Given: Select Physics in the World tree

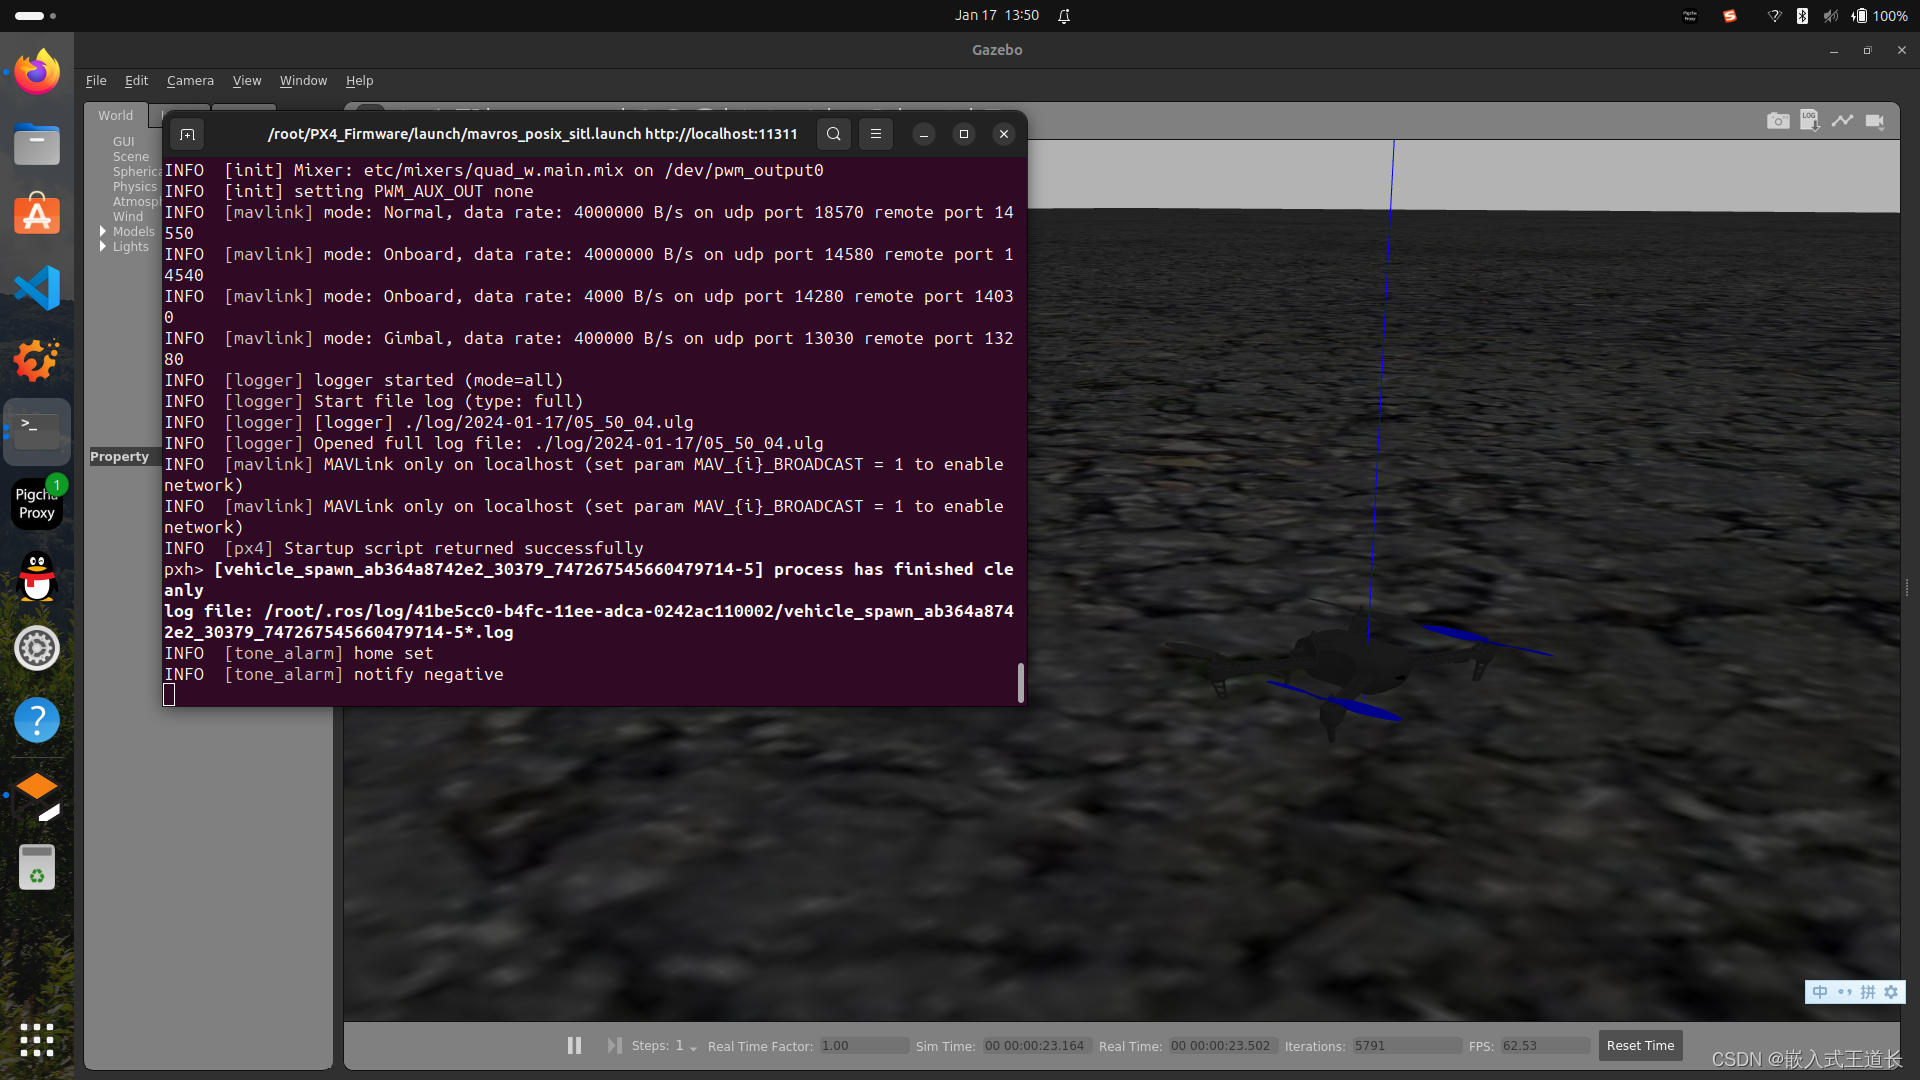Looking at the screenshot, I should click(134, 187).
